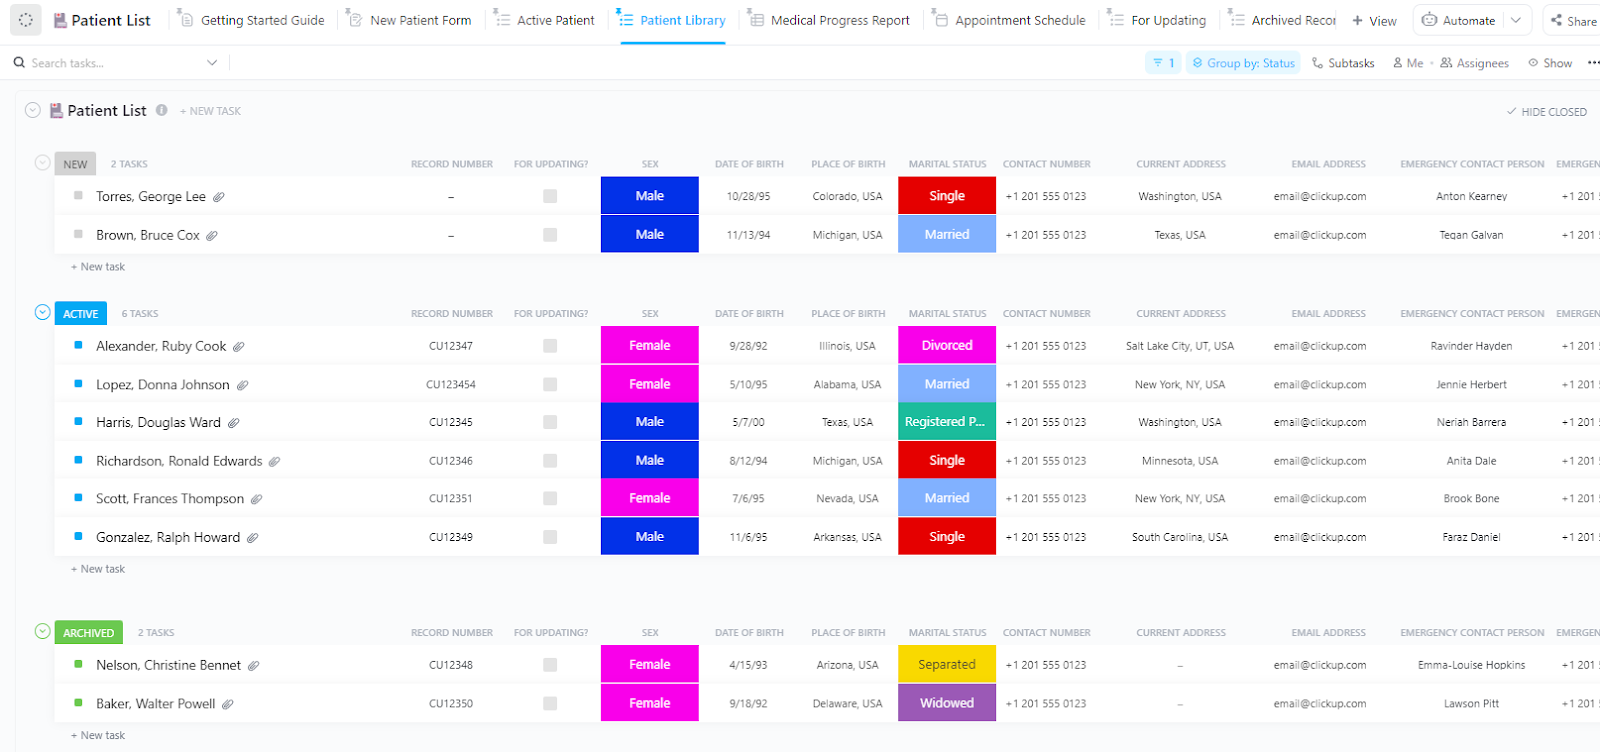Viewport: 1600px width, 752px height.
Task: Click + NEW TASK beside Patient List heading
Action: click(x=210, y=111)
